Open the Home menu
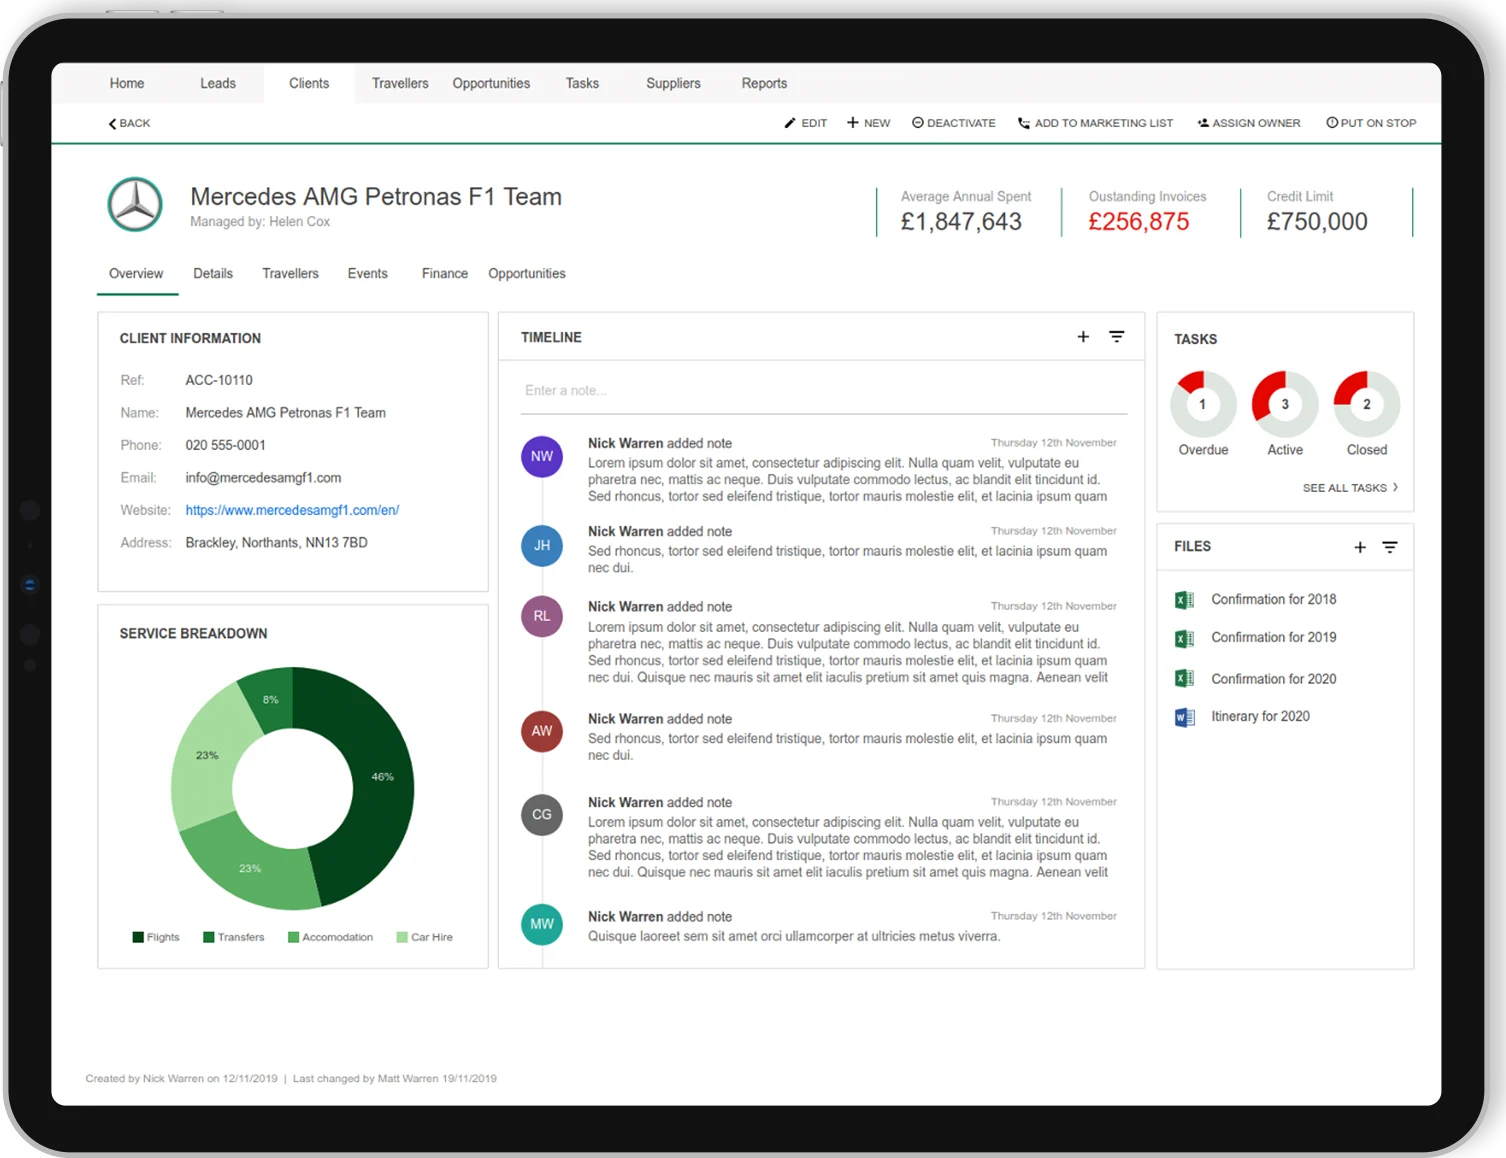The width and height of the screenshot is (1506, 1158). tap(127, 83)
